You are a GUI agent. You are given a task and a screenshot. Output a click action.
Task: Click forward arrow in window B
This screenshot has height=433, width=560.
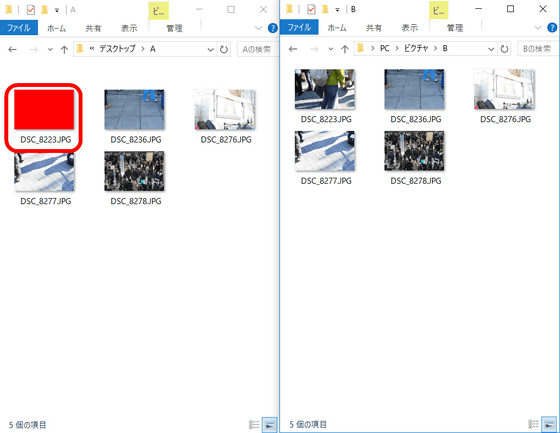click(314, 49)
